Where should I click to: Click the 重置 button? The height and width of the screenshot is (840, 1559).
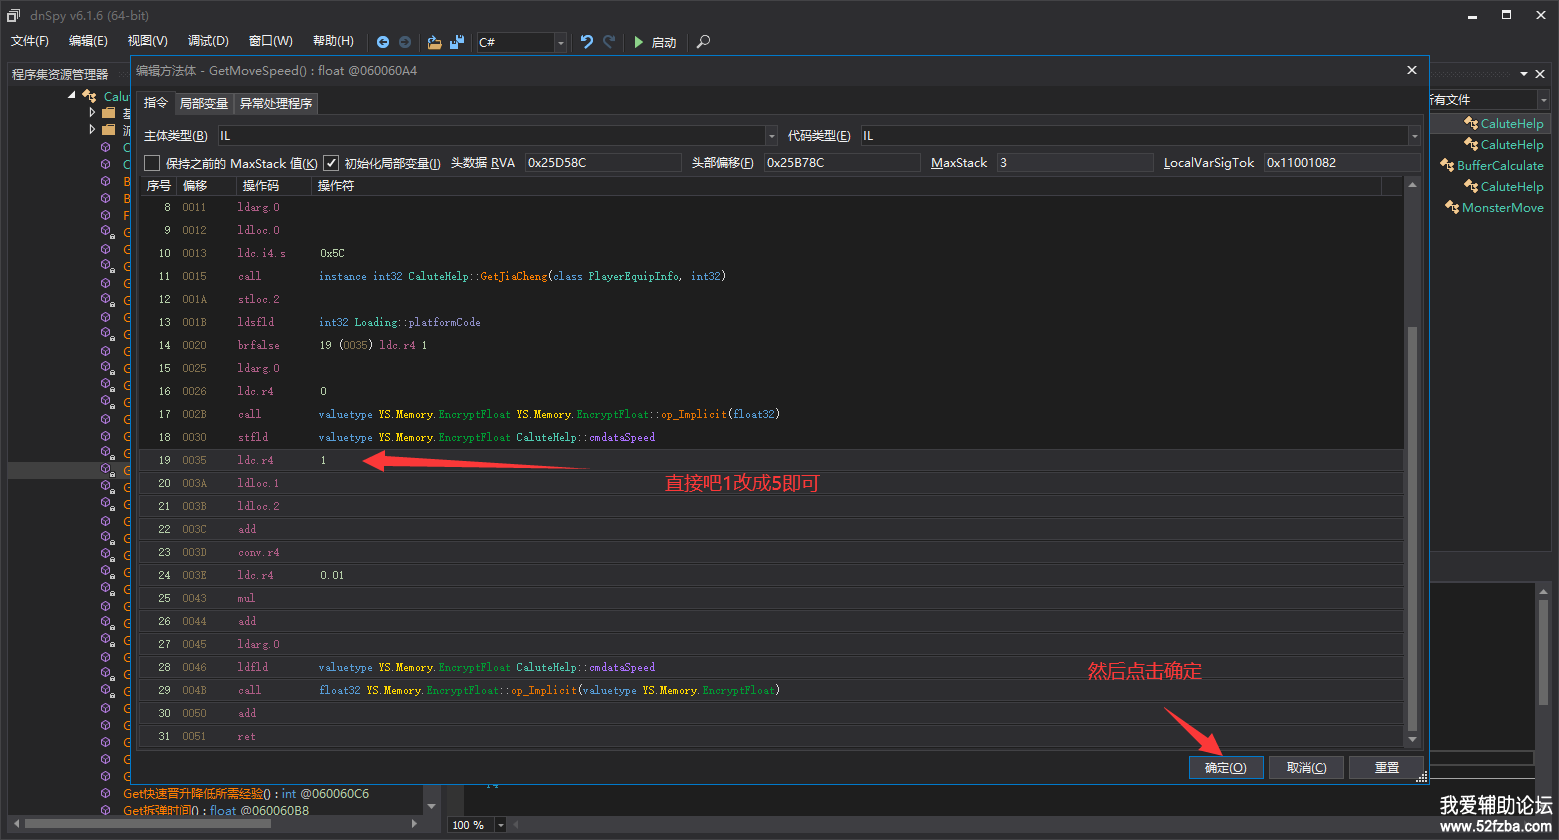tap(1386, 767)
